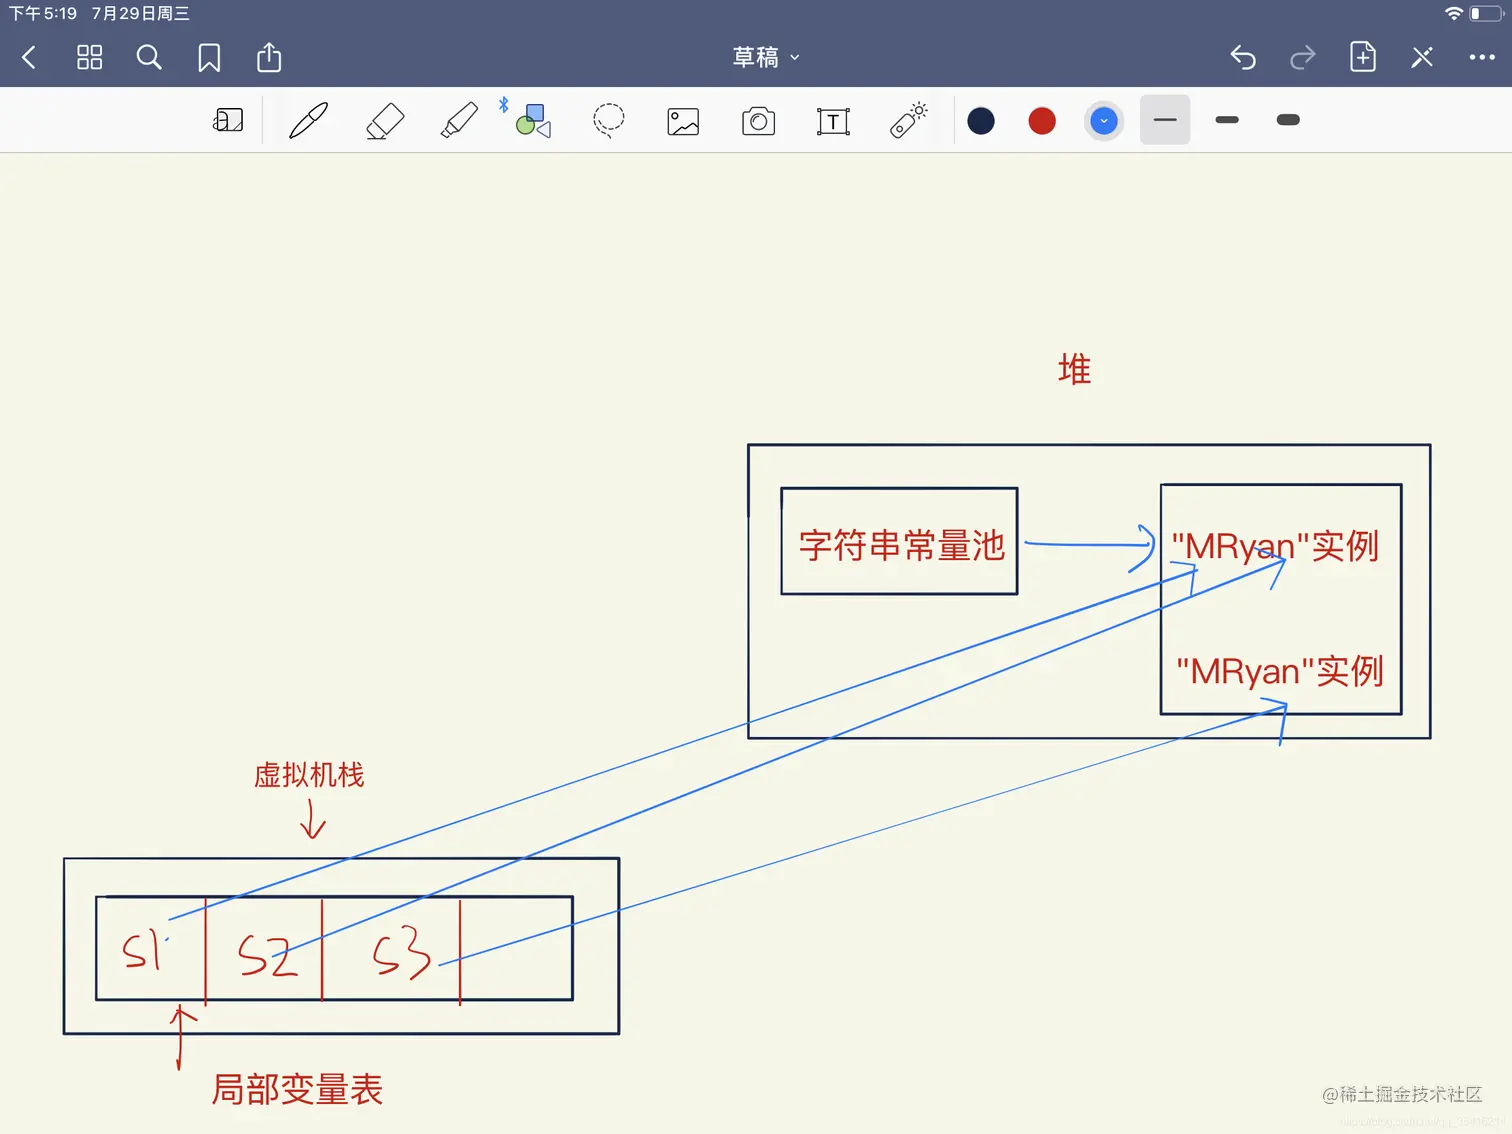Add a new page to the notebook
Screen dimensions: 1512x1134
(x=1362, y=57)
